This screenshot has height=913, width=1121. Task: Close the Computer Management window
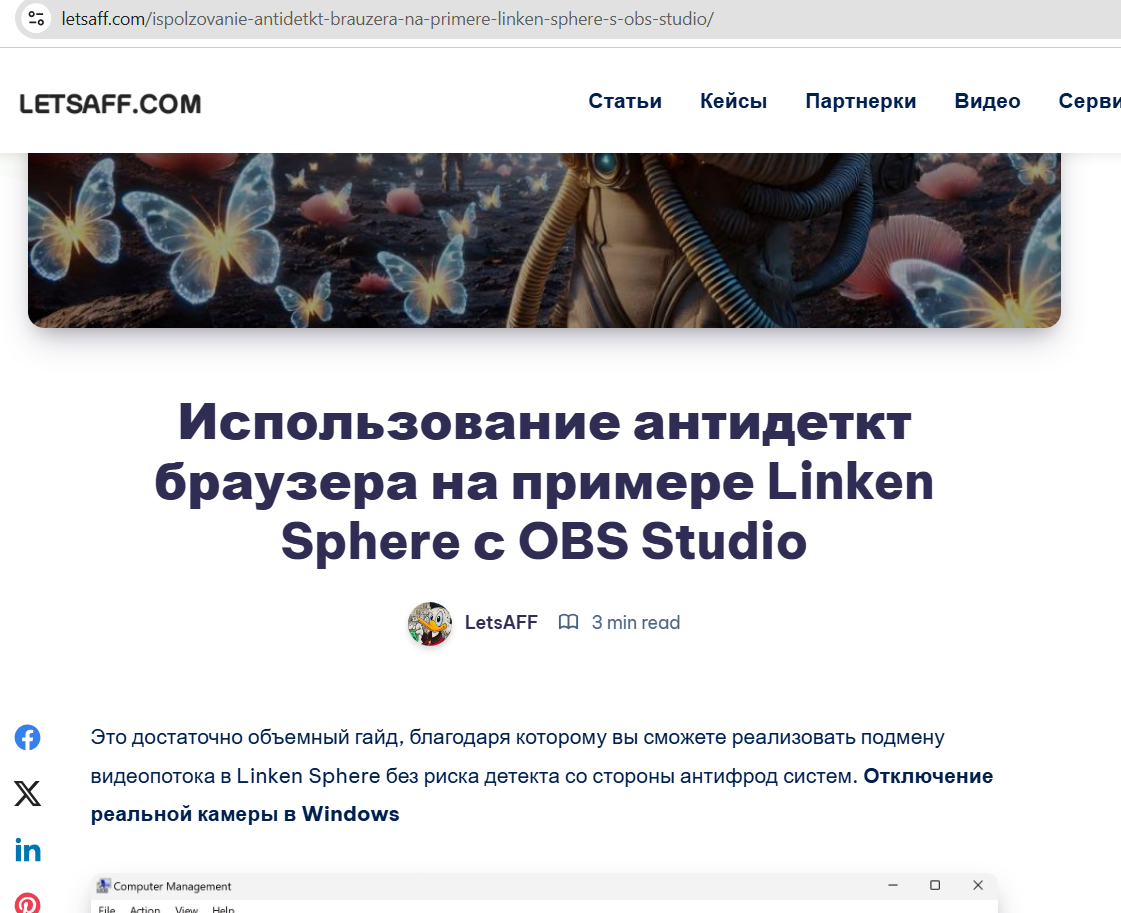[978, 885]
